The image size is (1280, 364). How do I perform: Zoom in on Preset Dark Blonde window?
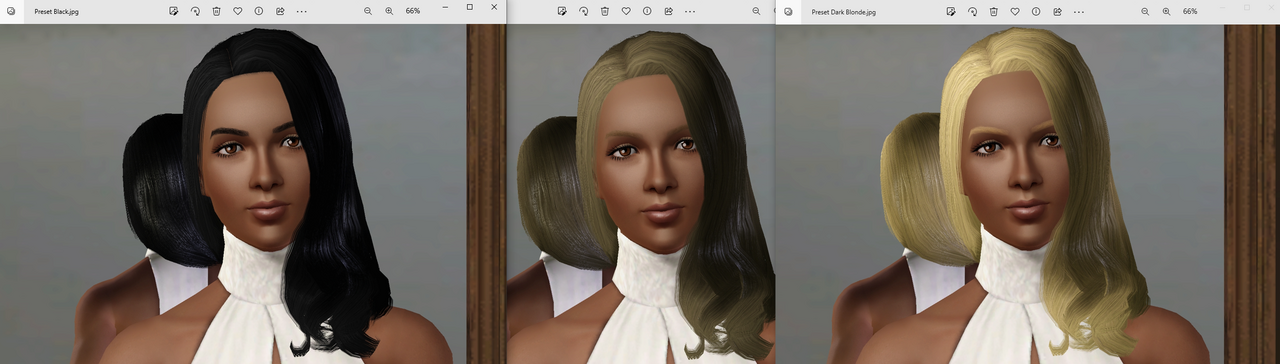click(1166, 11)
